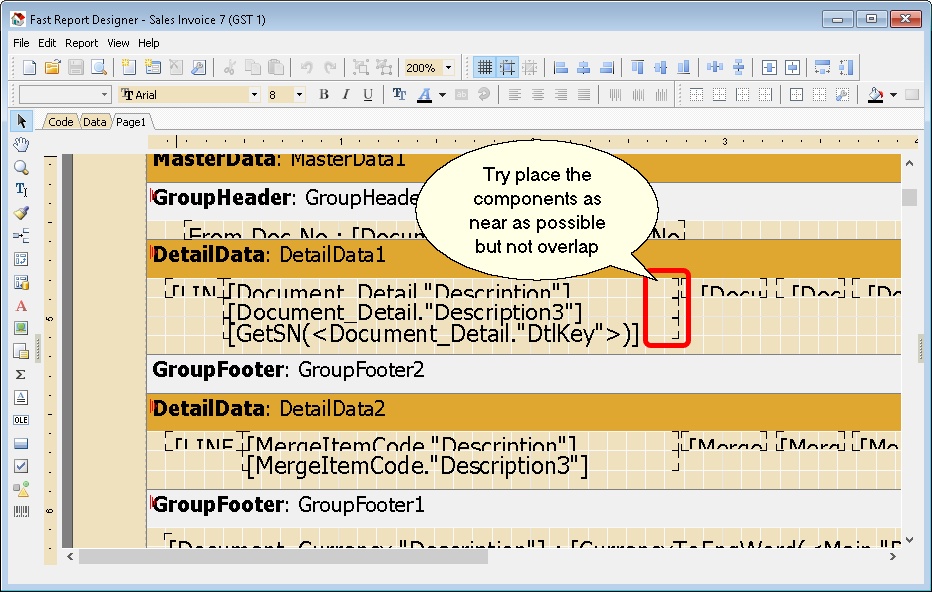Open the Arial font name dropdown
Screen dimensions: 932x592
(253, 94)
